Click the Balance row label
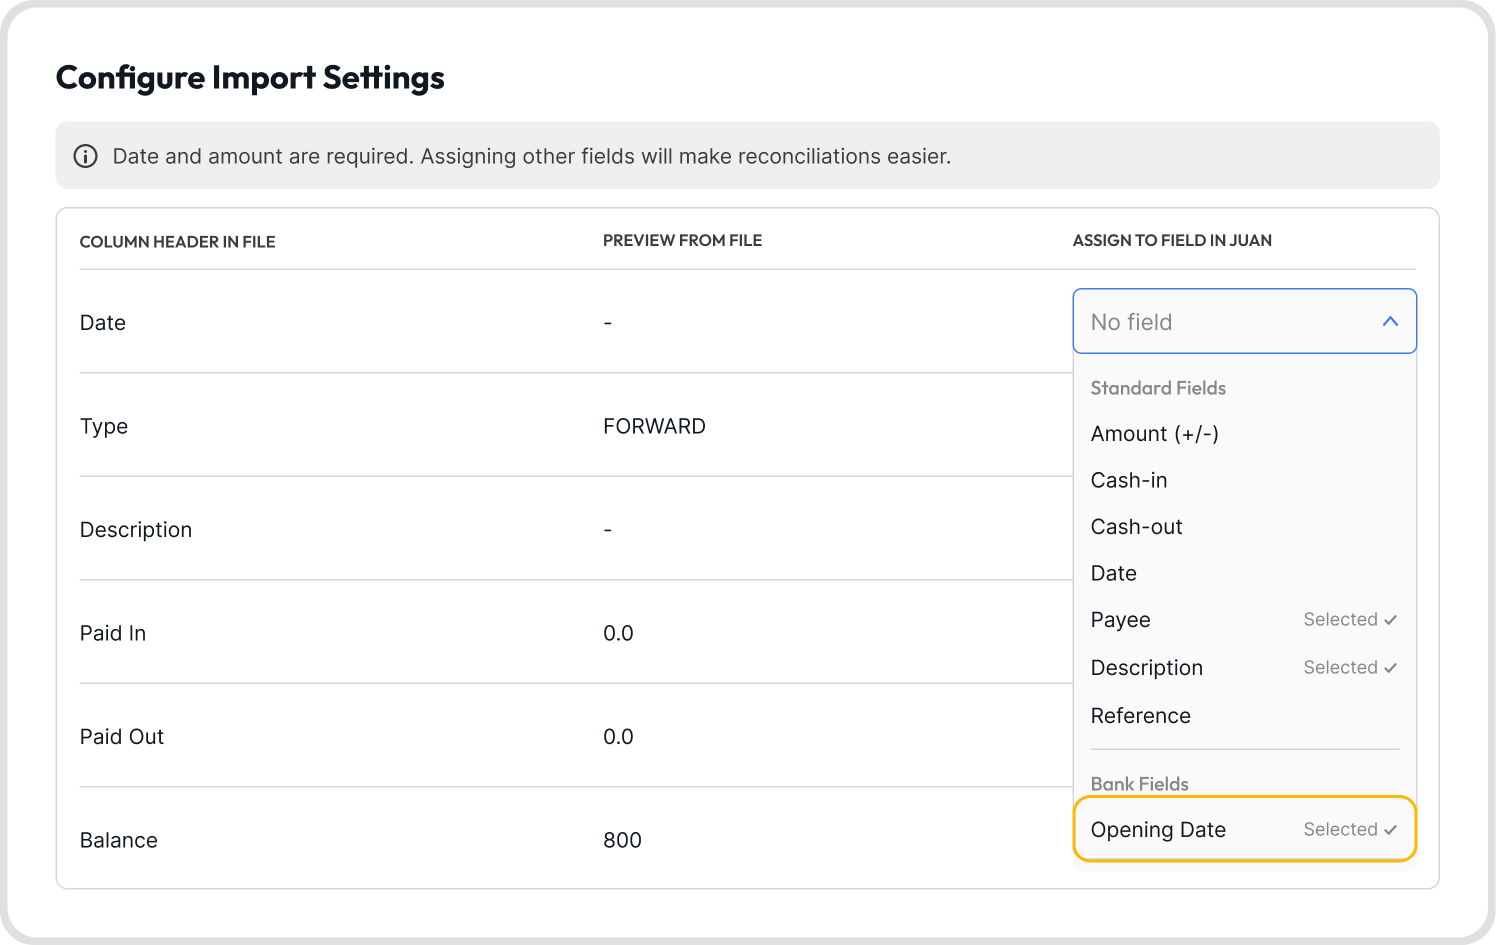 (119, 840)
